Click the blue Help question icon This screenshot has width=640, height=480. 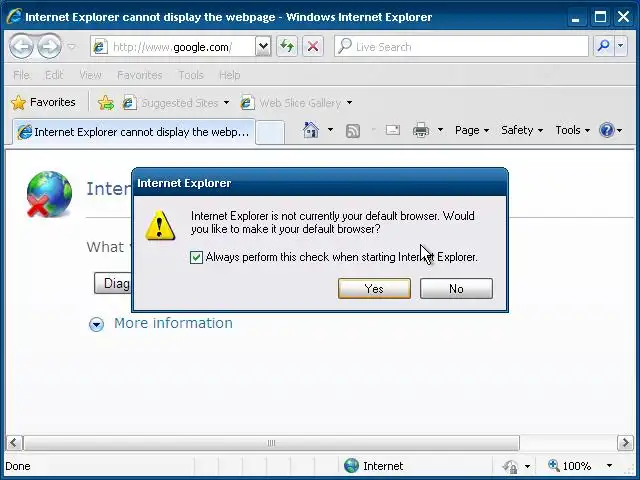(607, 130)
